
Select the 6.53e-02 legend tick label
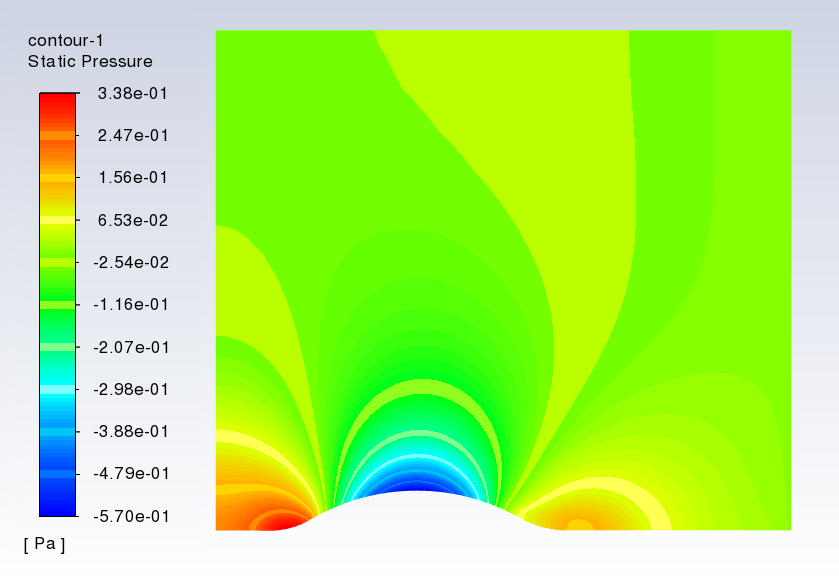coord(132,220)
